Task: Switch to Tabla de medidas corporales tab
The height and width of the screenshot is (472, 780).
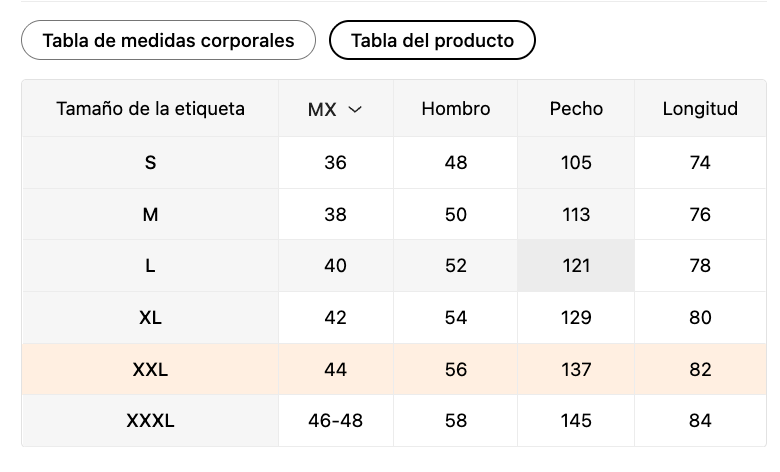Action: coord(168,41)
